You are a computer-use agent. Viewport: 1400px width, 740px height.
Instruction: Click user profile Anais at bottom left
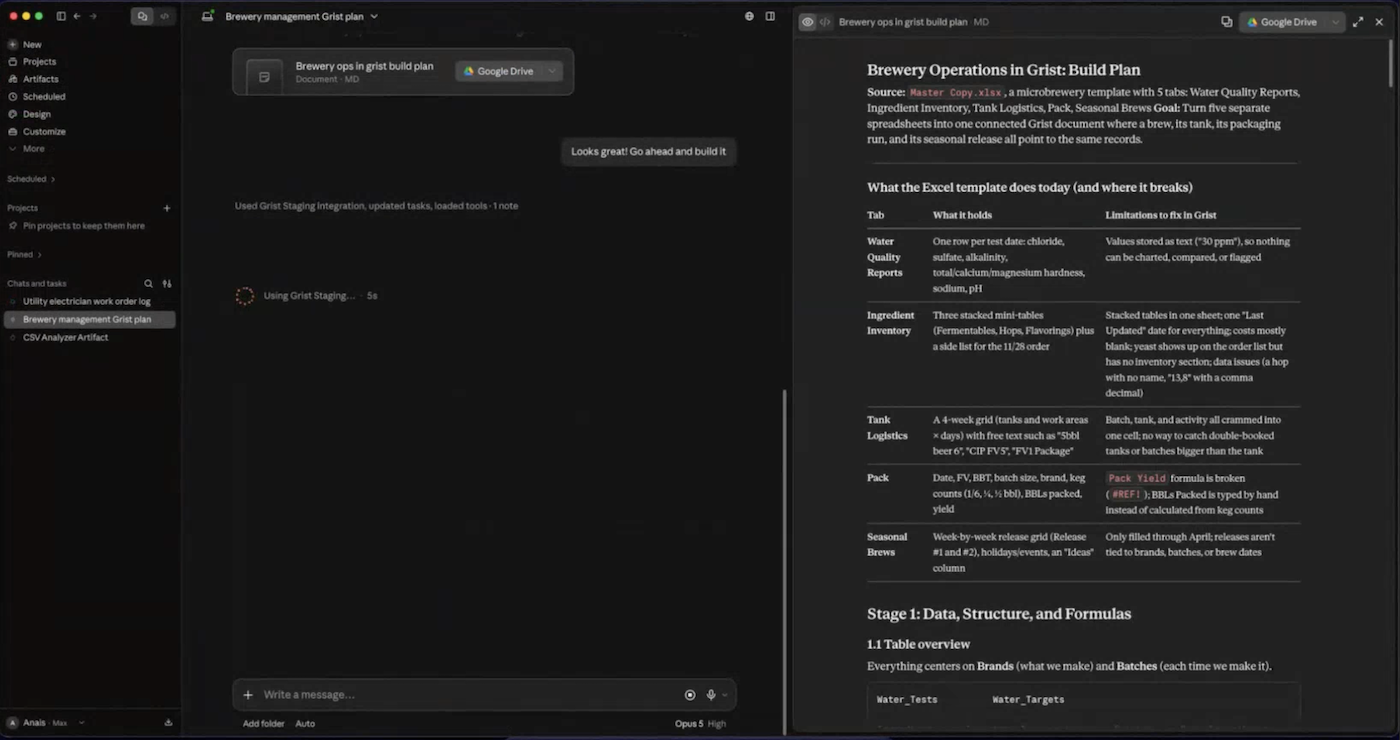45,722
